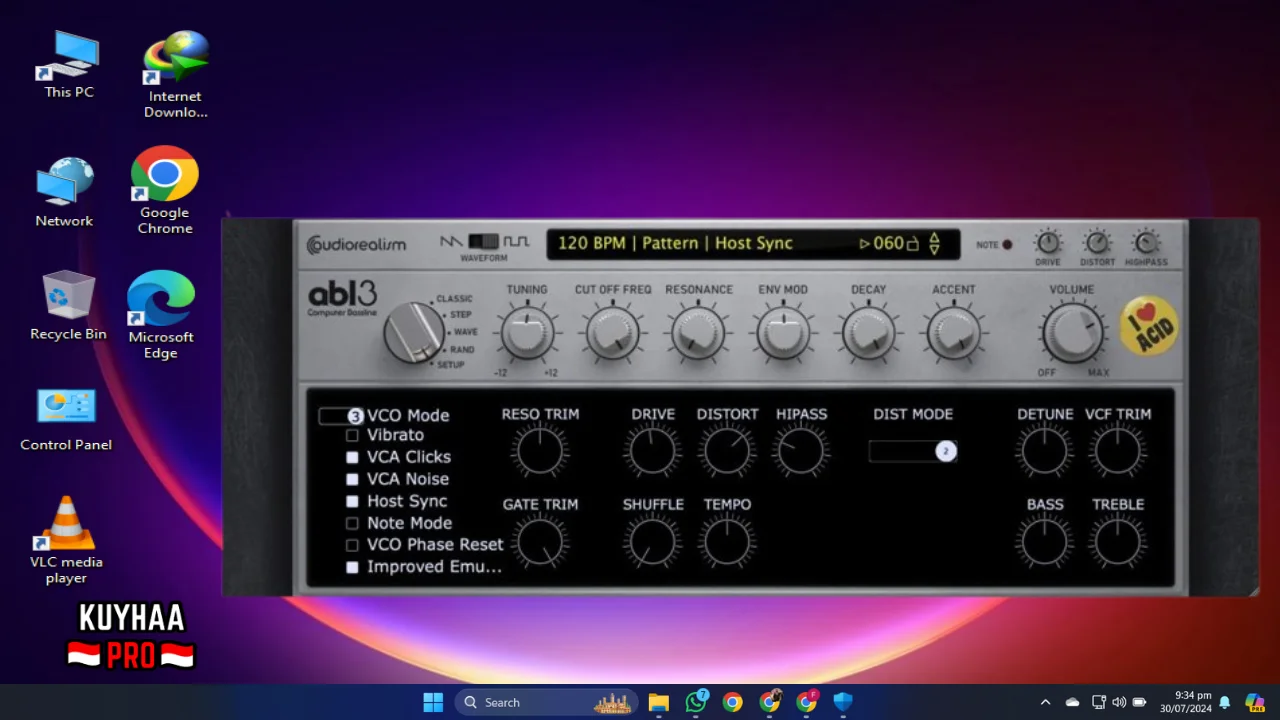Open Copilot icon at taskbar end

(1254, 702)
